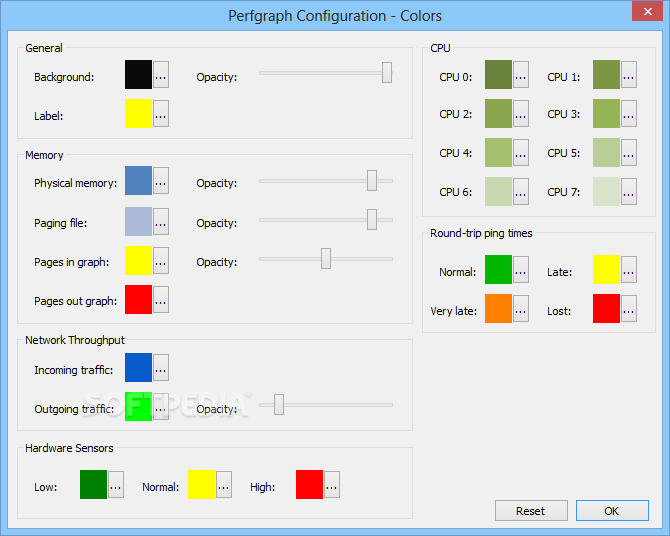Open ellipsis button for High sensor color
The image size is (670, 536).
click(332, 484)
